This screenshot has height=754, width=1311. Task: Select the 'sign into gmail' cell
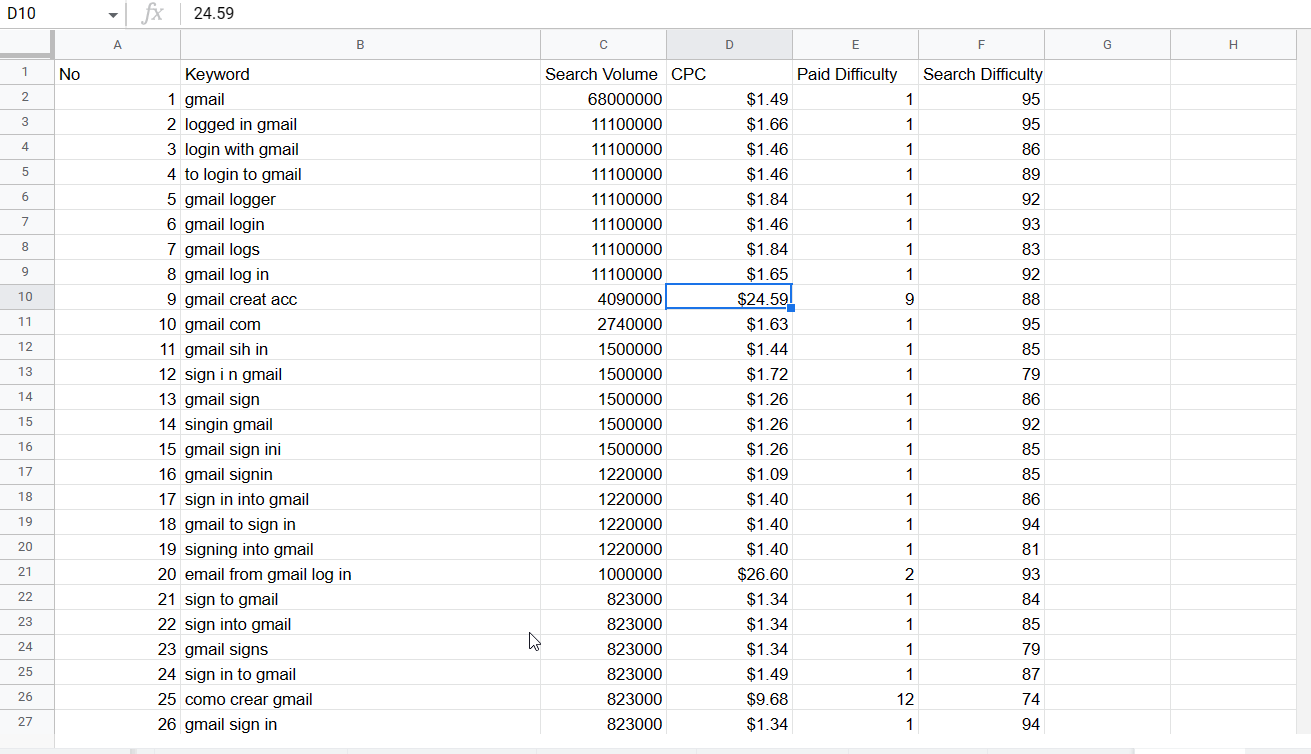[x=360, y=624]
